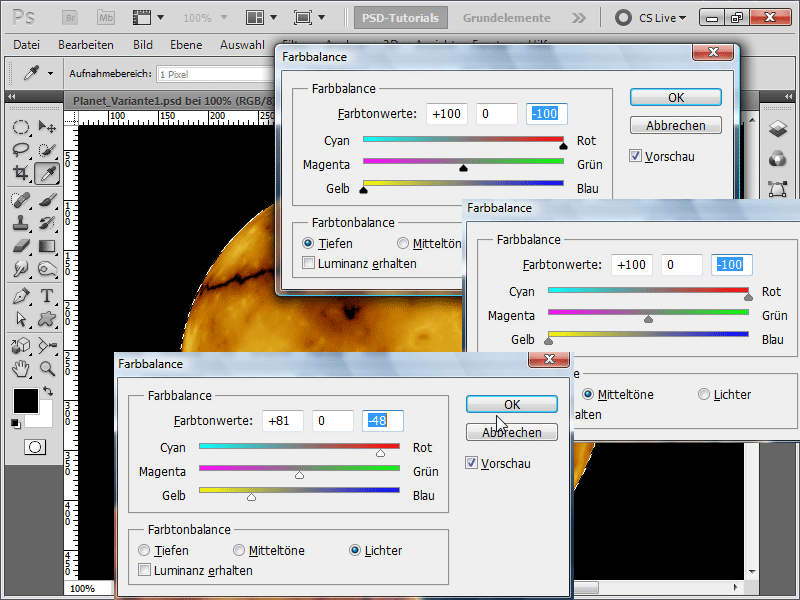
Task: Toggle Luminanz erhalten in front Farbbalance dialog
Action: click(144, 570)
